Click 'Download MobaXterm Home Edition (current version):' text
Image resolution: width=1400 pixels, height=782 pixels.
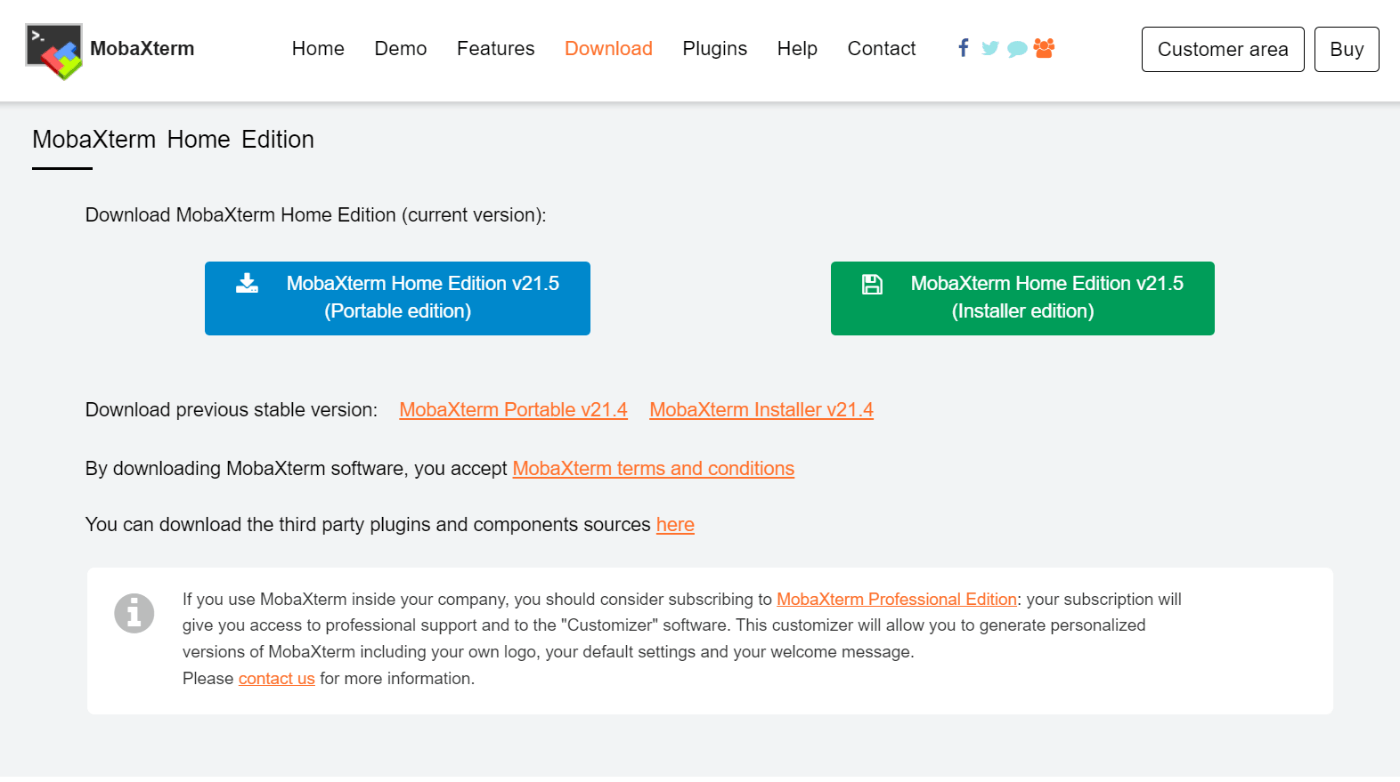316,215
